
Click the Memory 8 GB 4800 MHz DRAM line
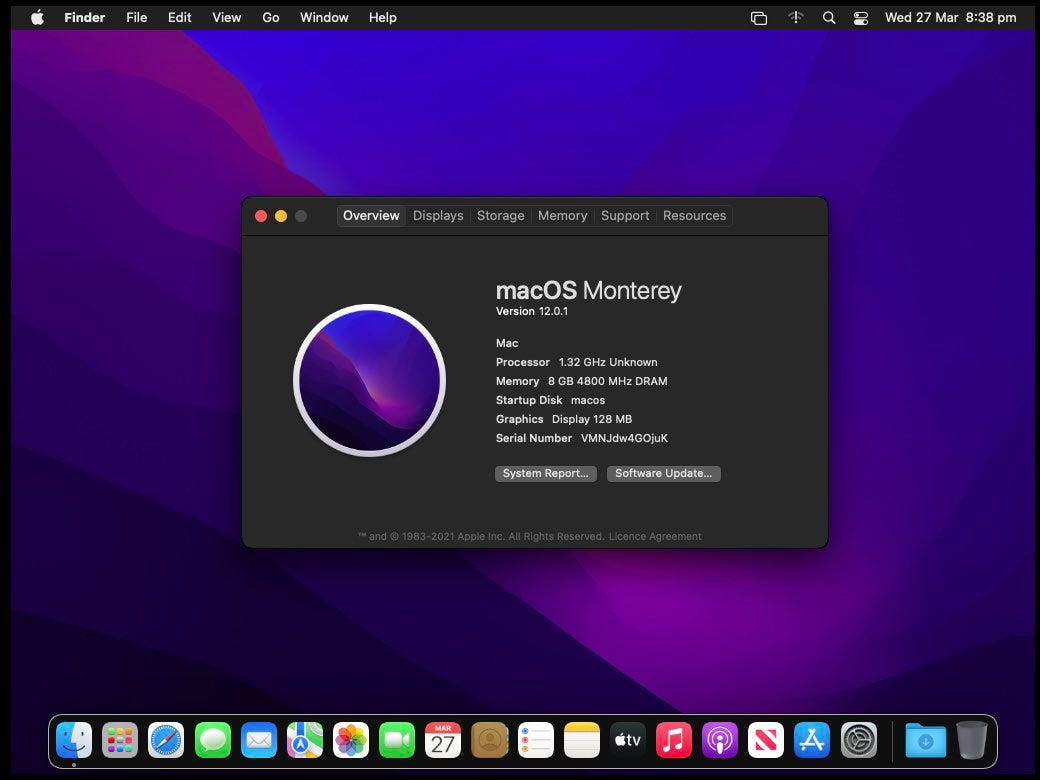(582, 381)
